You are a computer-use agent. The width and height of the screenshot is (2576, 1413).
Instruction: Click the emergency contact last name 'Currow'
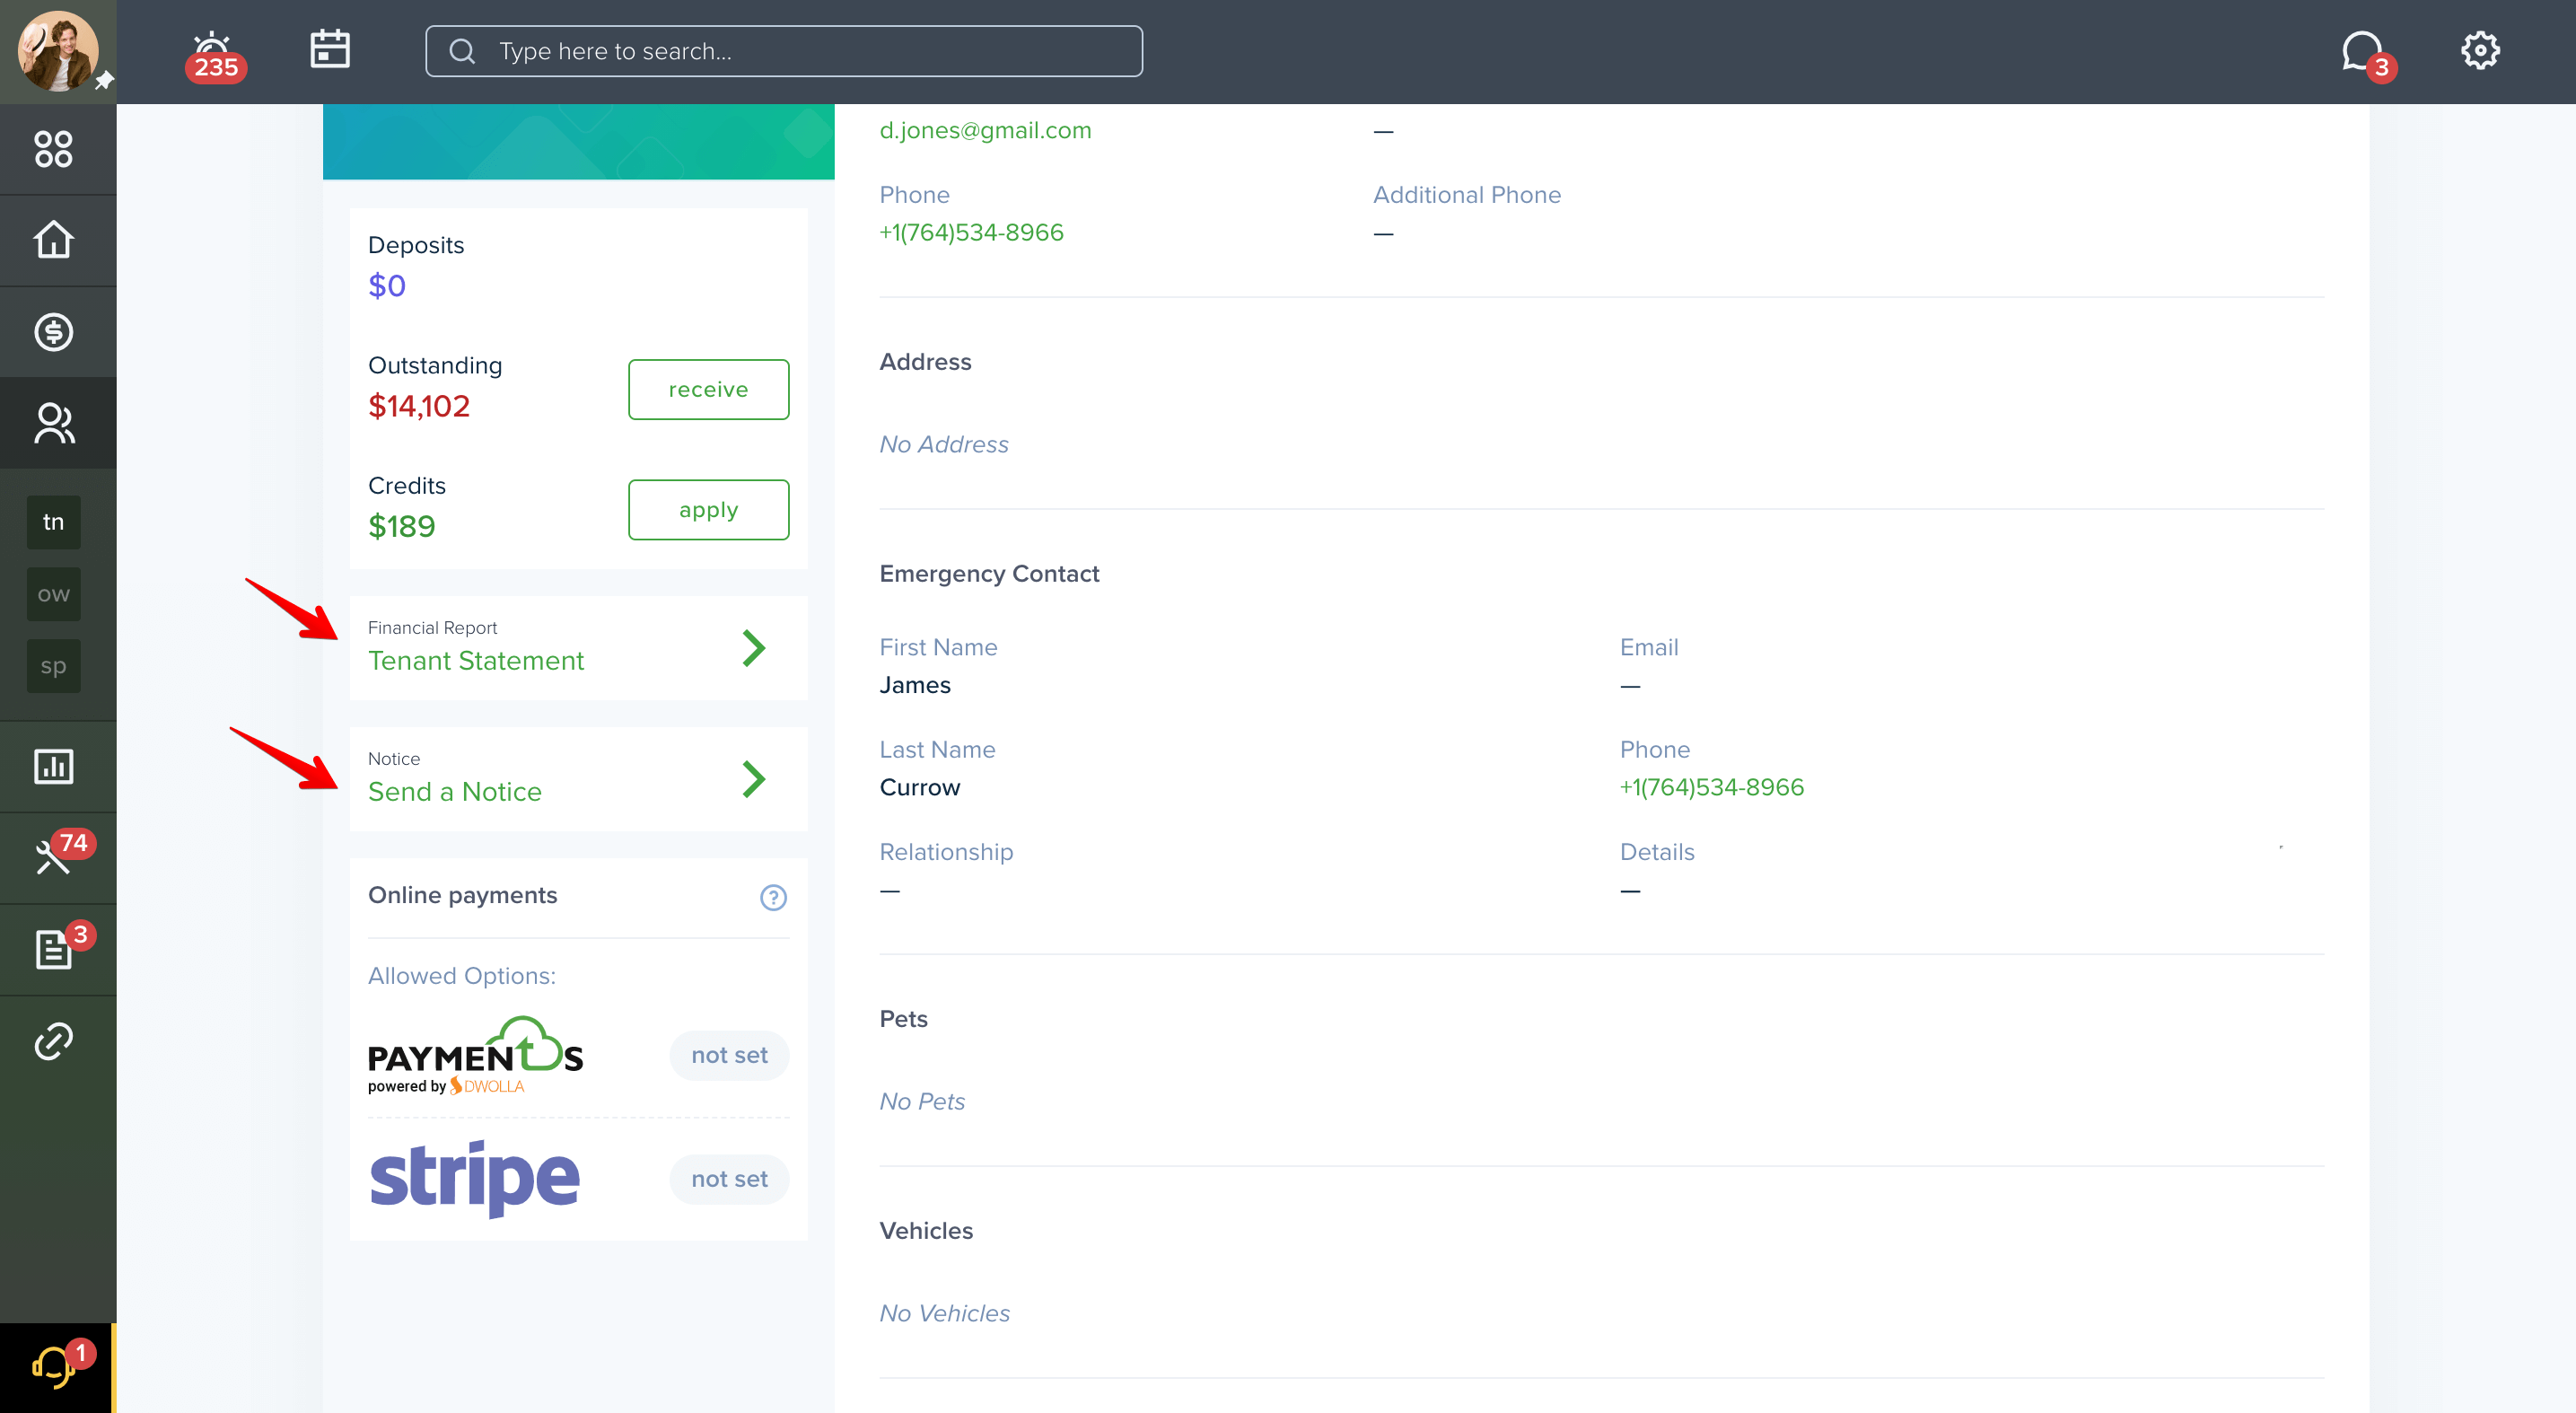(919, 787)
